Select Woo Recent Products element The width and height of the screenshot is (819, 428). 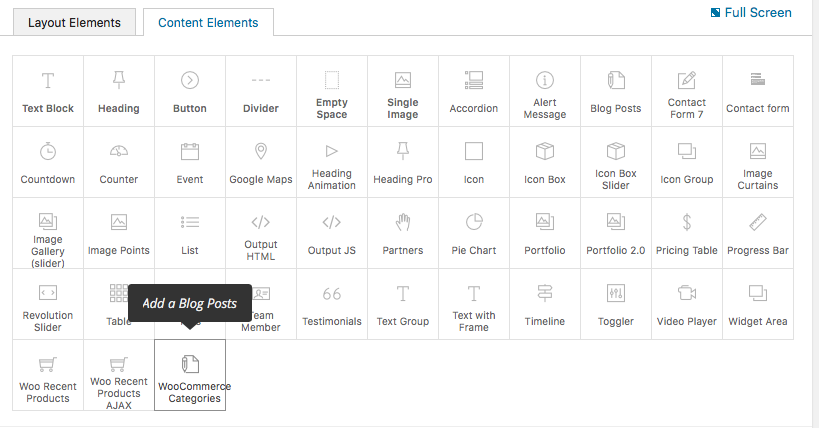(x=48, y=375)
